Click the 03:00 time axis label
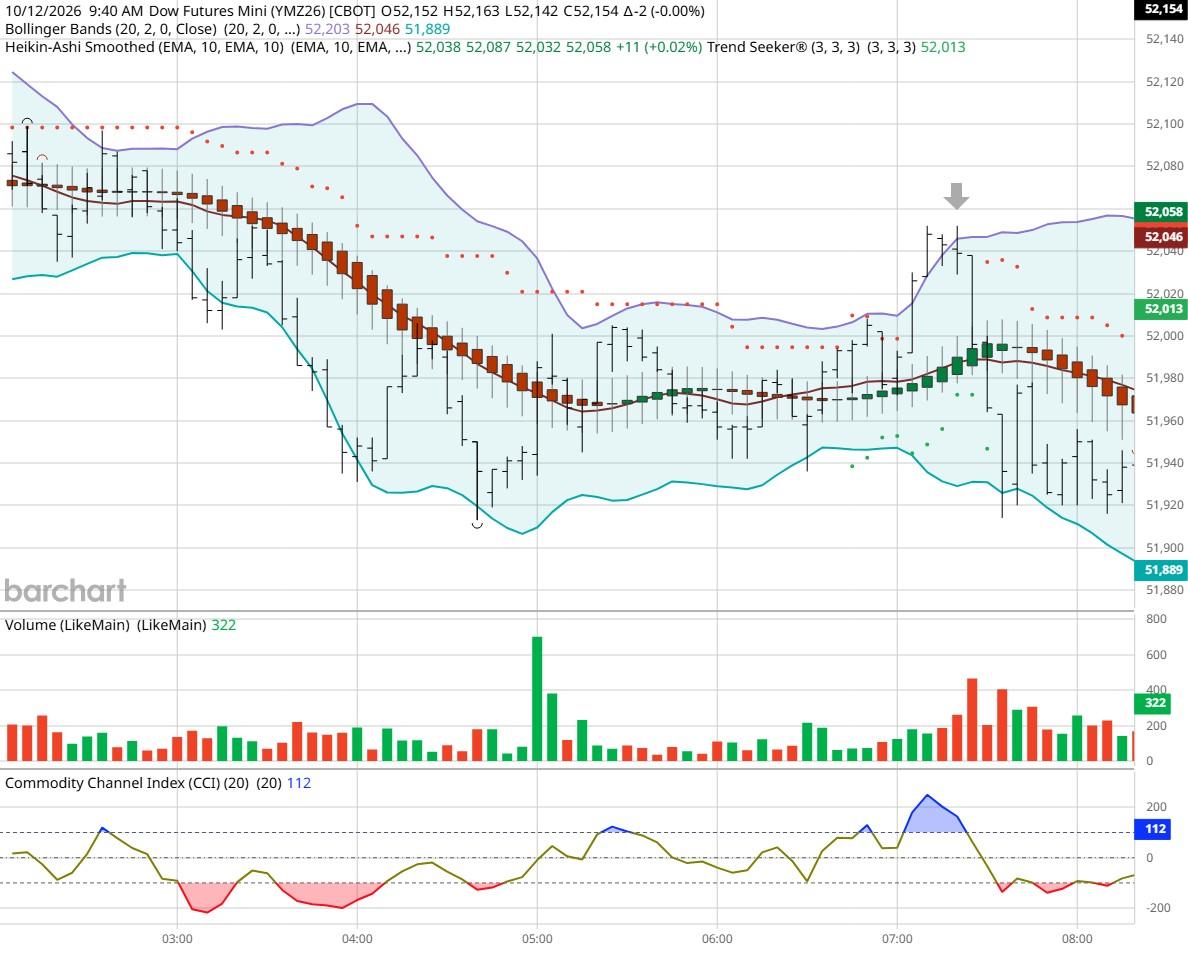Viewport: 1188px width, 953px height. (x=177, y=939)
